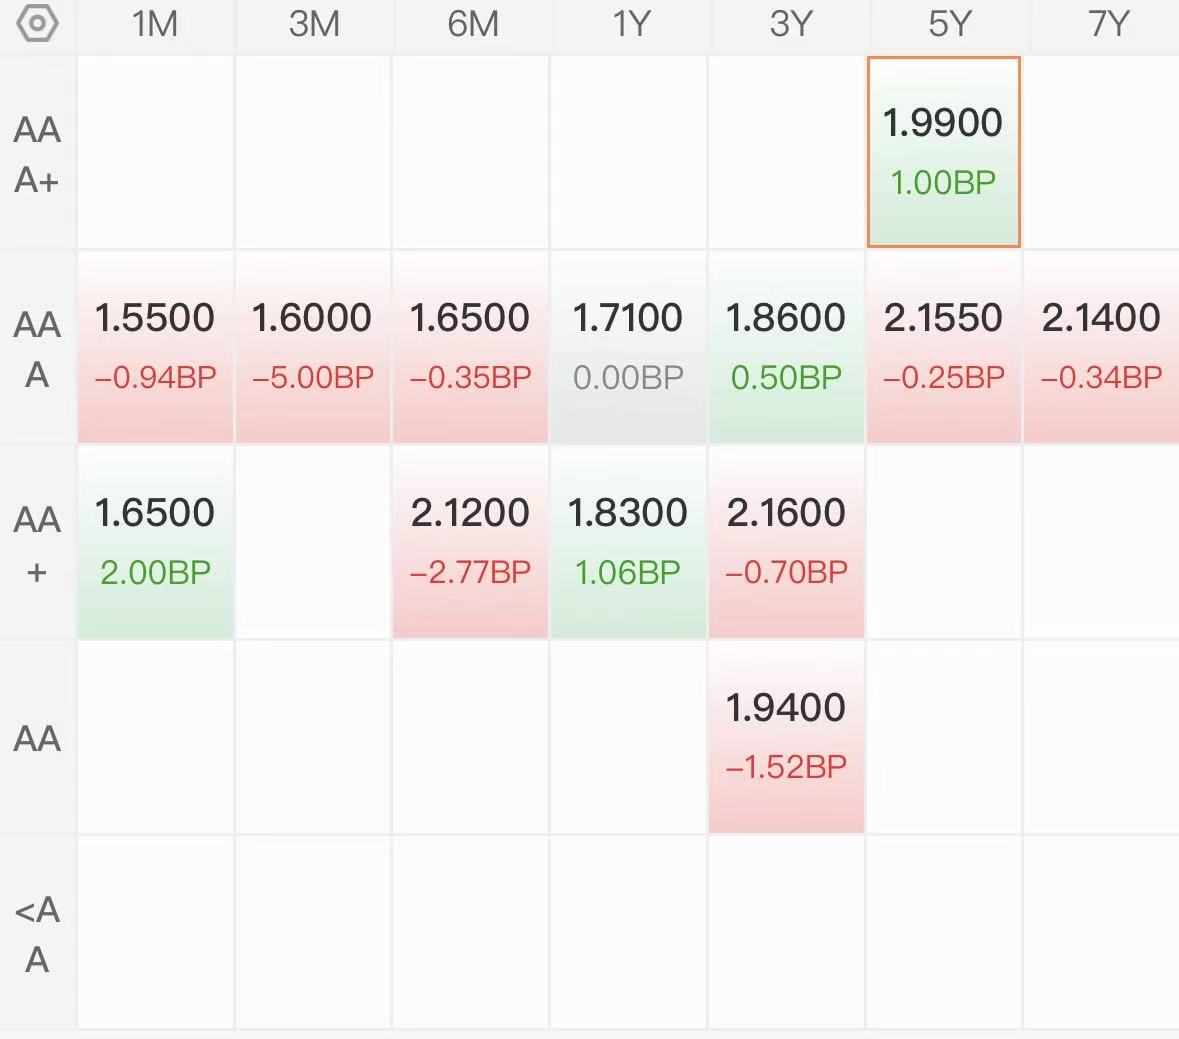Open the AA+ 1M cell with 2.00BP
Image resolution: width=1179 pixels, height=1039 pixels.
(x=155, y=541)
